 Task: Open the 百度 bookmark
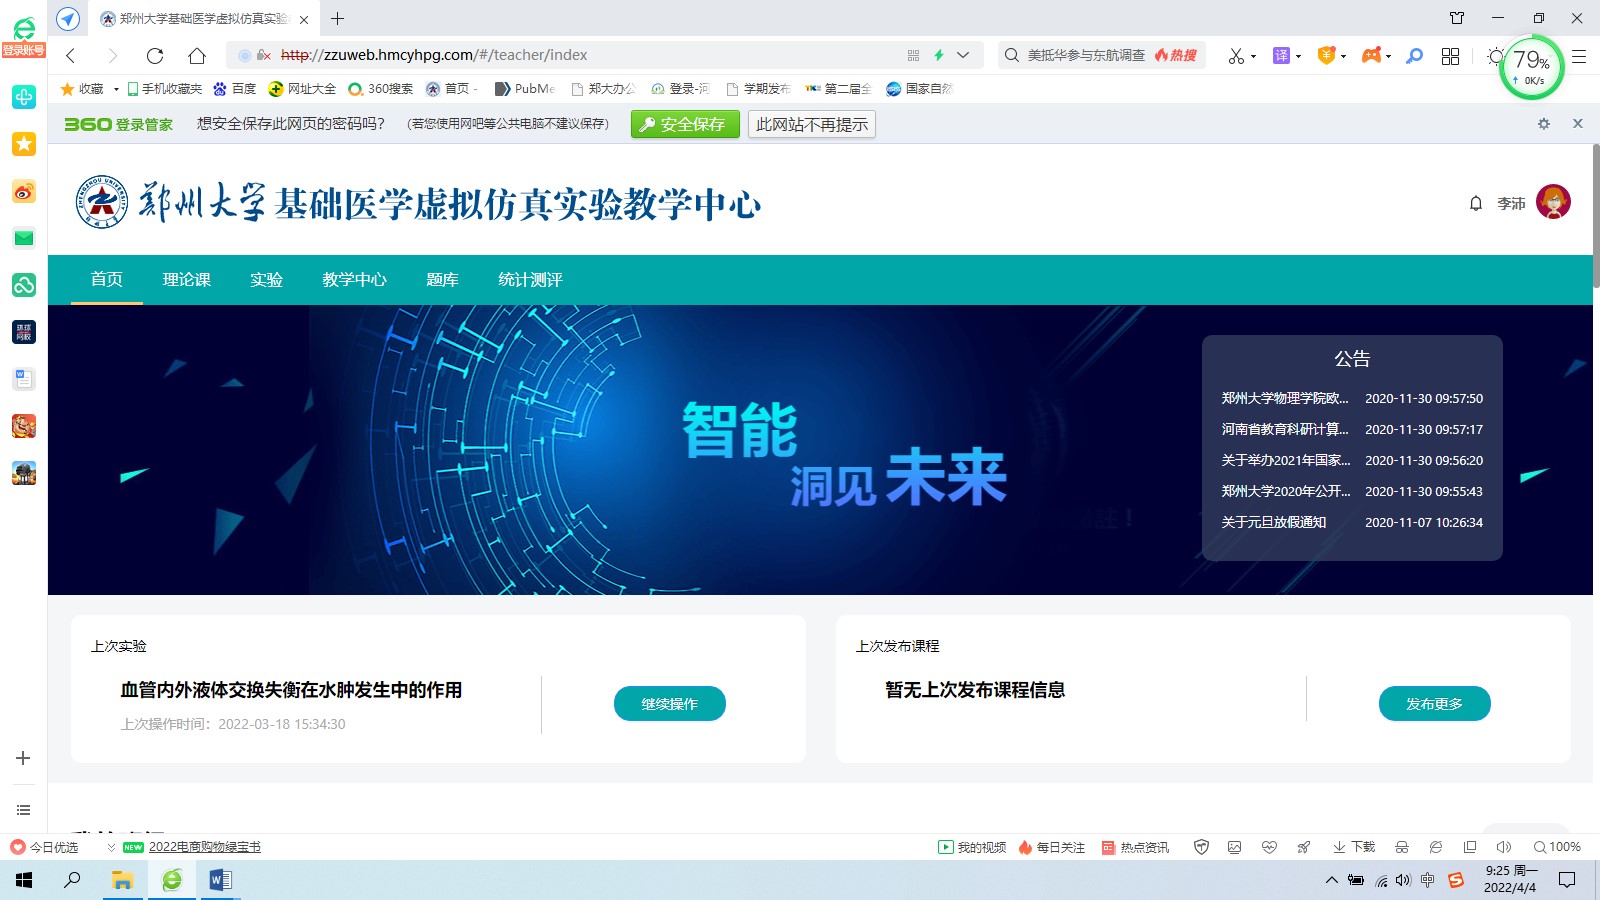pyautogui.click(x=235, y=89)
